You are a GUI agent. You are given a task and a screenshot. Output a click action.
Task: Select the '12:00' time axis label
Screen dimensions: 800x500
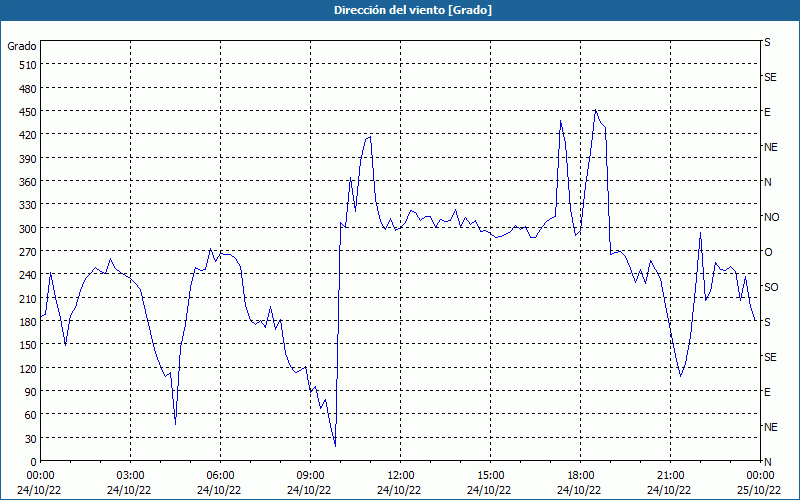point(401,476)
